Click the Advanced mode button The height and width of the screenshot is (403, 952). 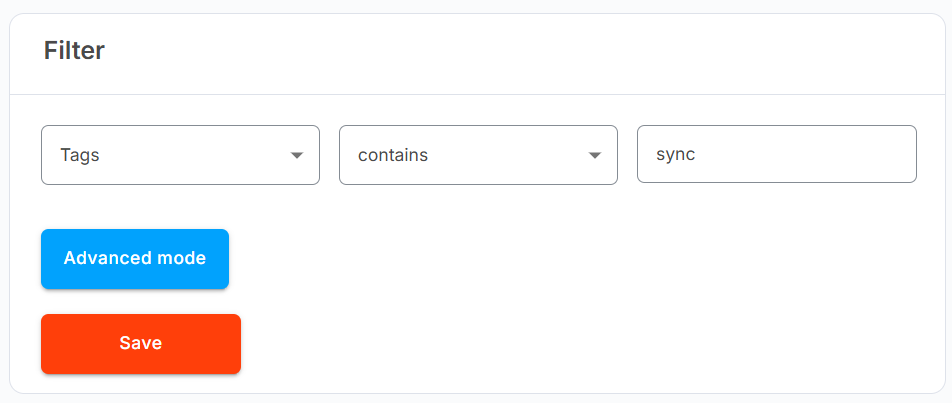pyautogui.click(x=135, y=259)
